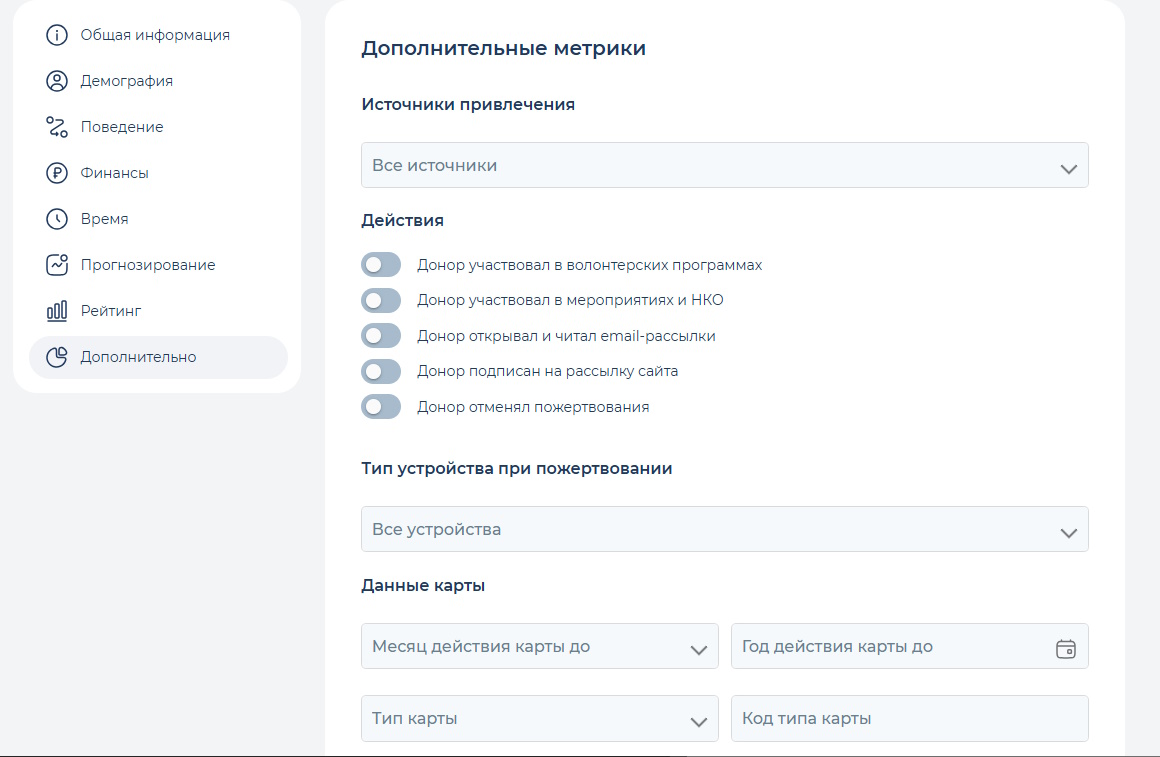Enable Донор участвовал в волонтерских программах

pos(381,264)
